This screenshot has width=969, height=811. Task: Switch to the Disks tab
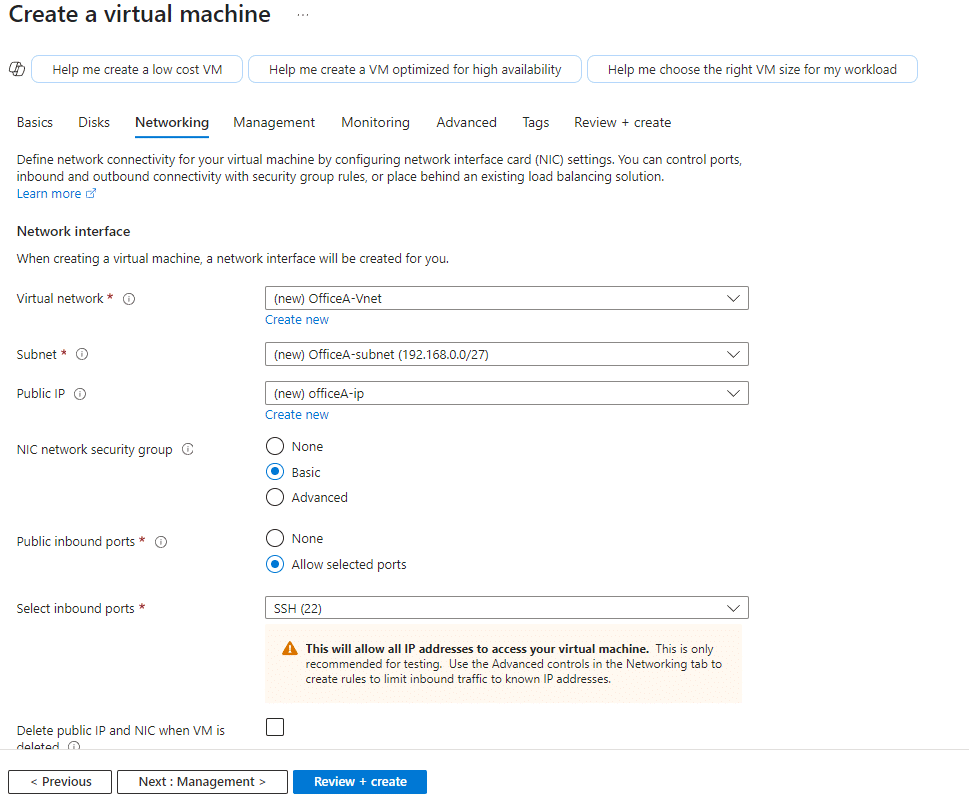click(x=94, y=122)
